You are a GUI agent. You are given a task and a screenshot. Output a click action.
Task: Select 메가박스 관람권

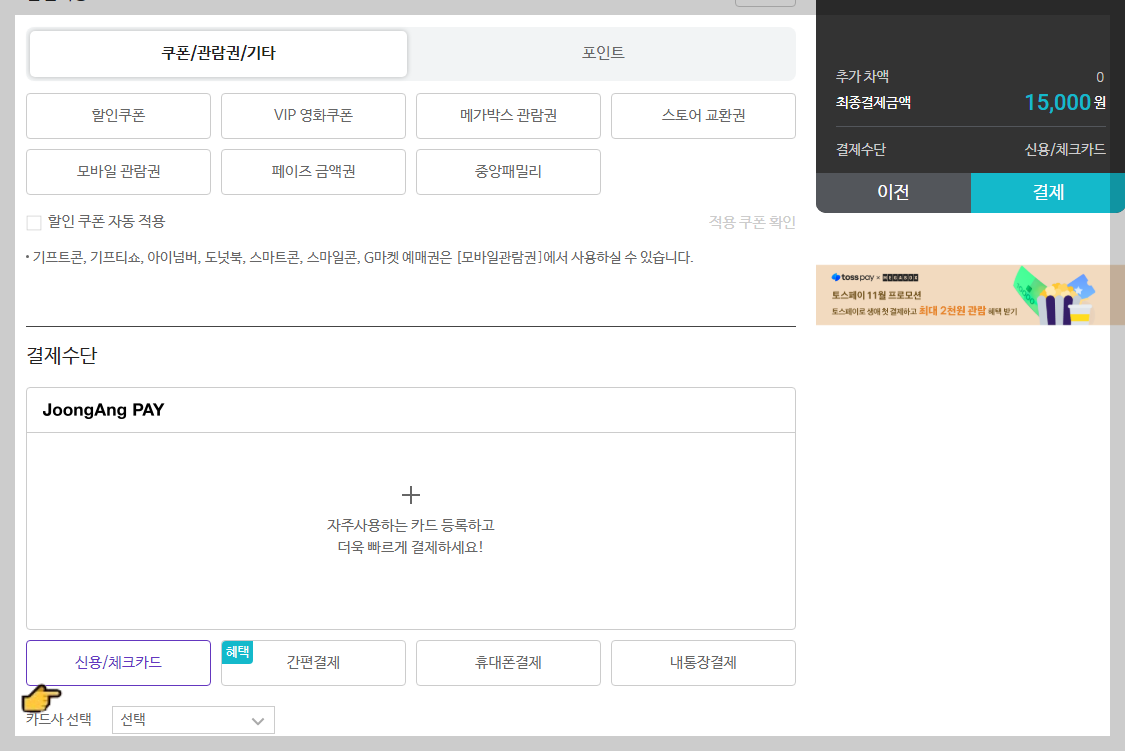coord(509,115)
